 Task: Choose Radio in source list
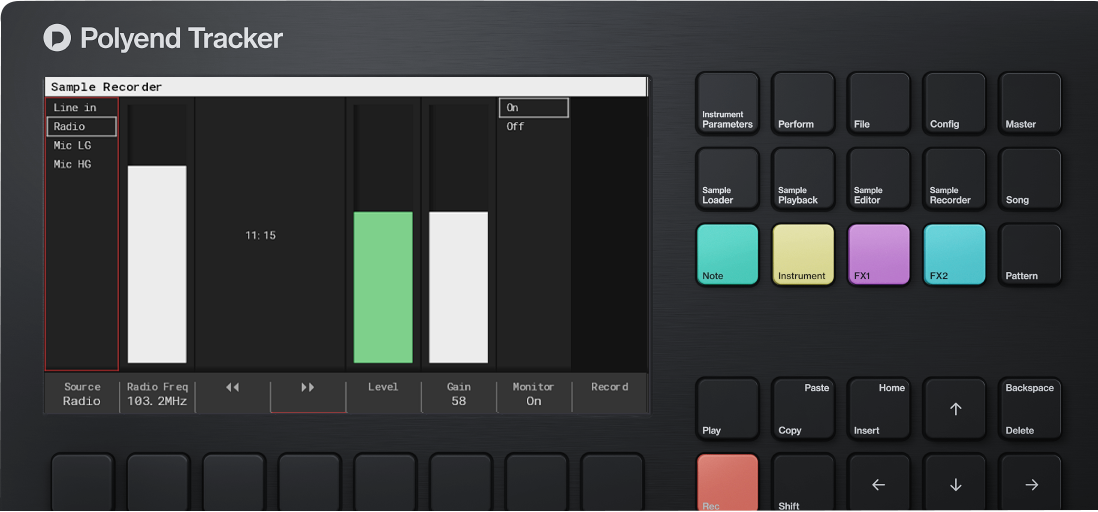click(x=81, y=127)
